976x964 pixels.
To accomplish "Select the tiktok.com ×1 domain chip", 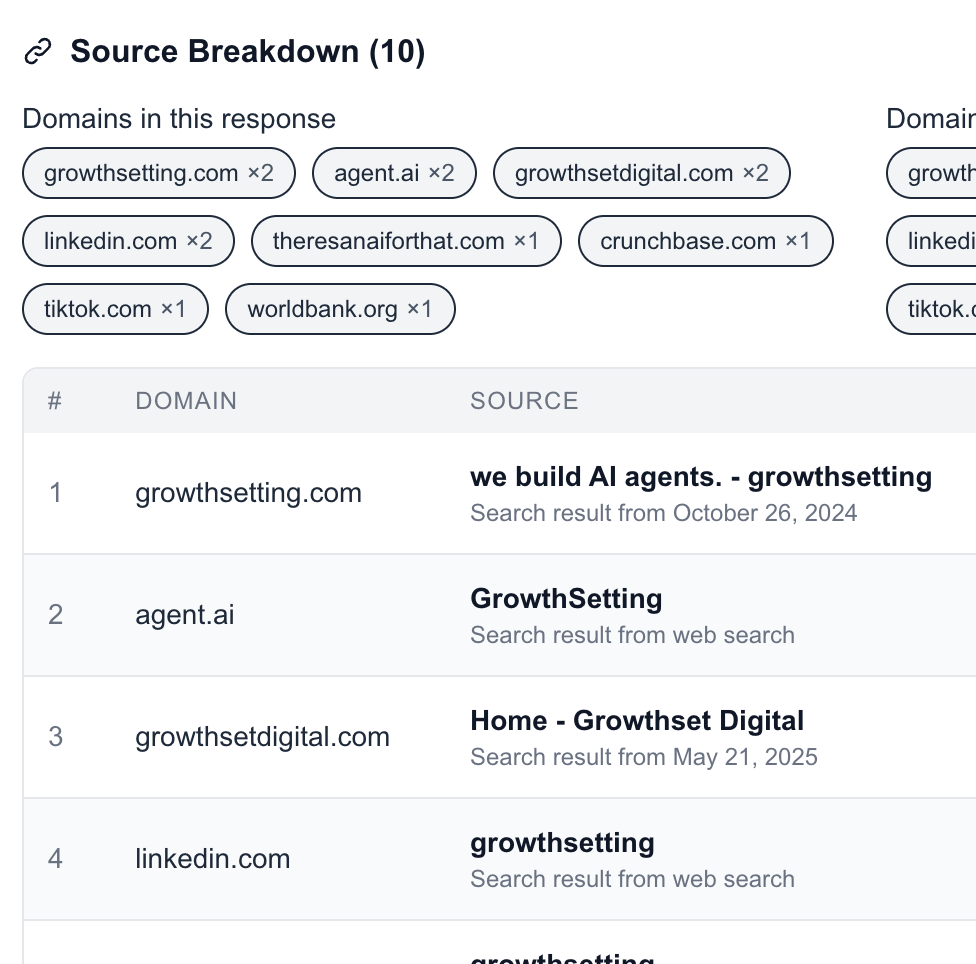I will (115, 309).
